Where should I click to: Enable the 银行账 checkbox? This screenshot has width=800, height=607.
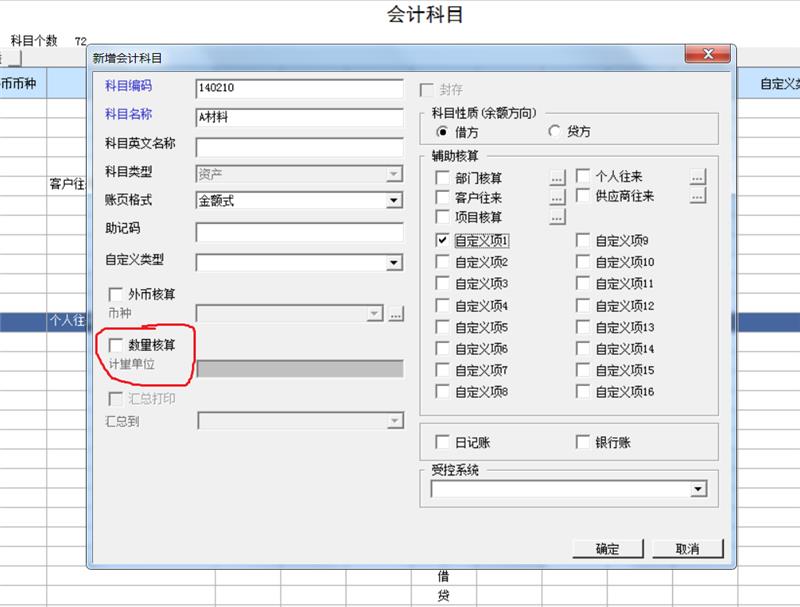pos(584,442)
